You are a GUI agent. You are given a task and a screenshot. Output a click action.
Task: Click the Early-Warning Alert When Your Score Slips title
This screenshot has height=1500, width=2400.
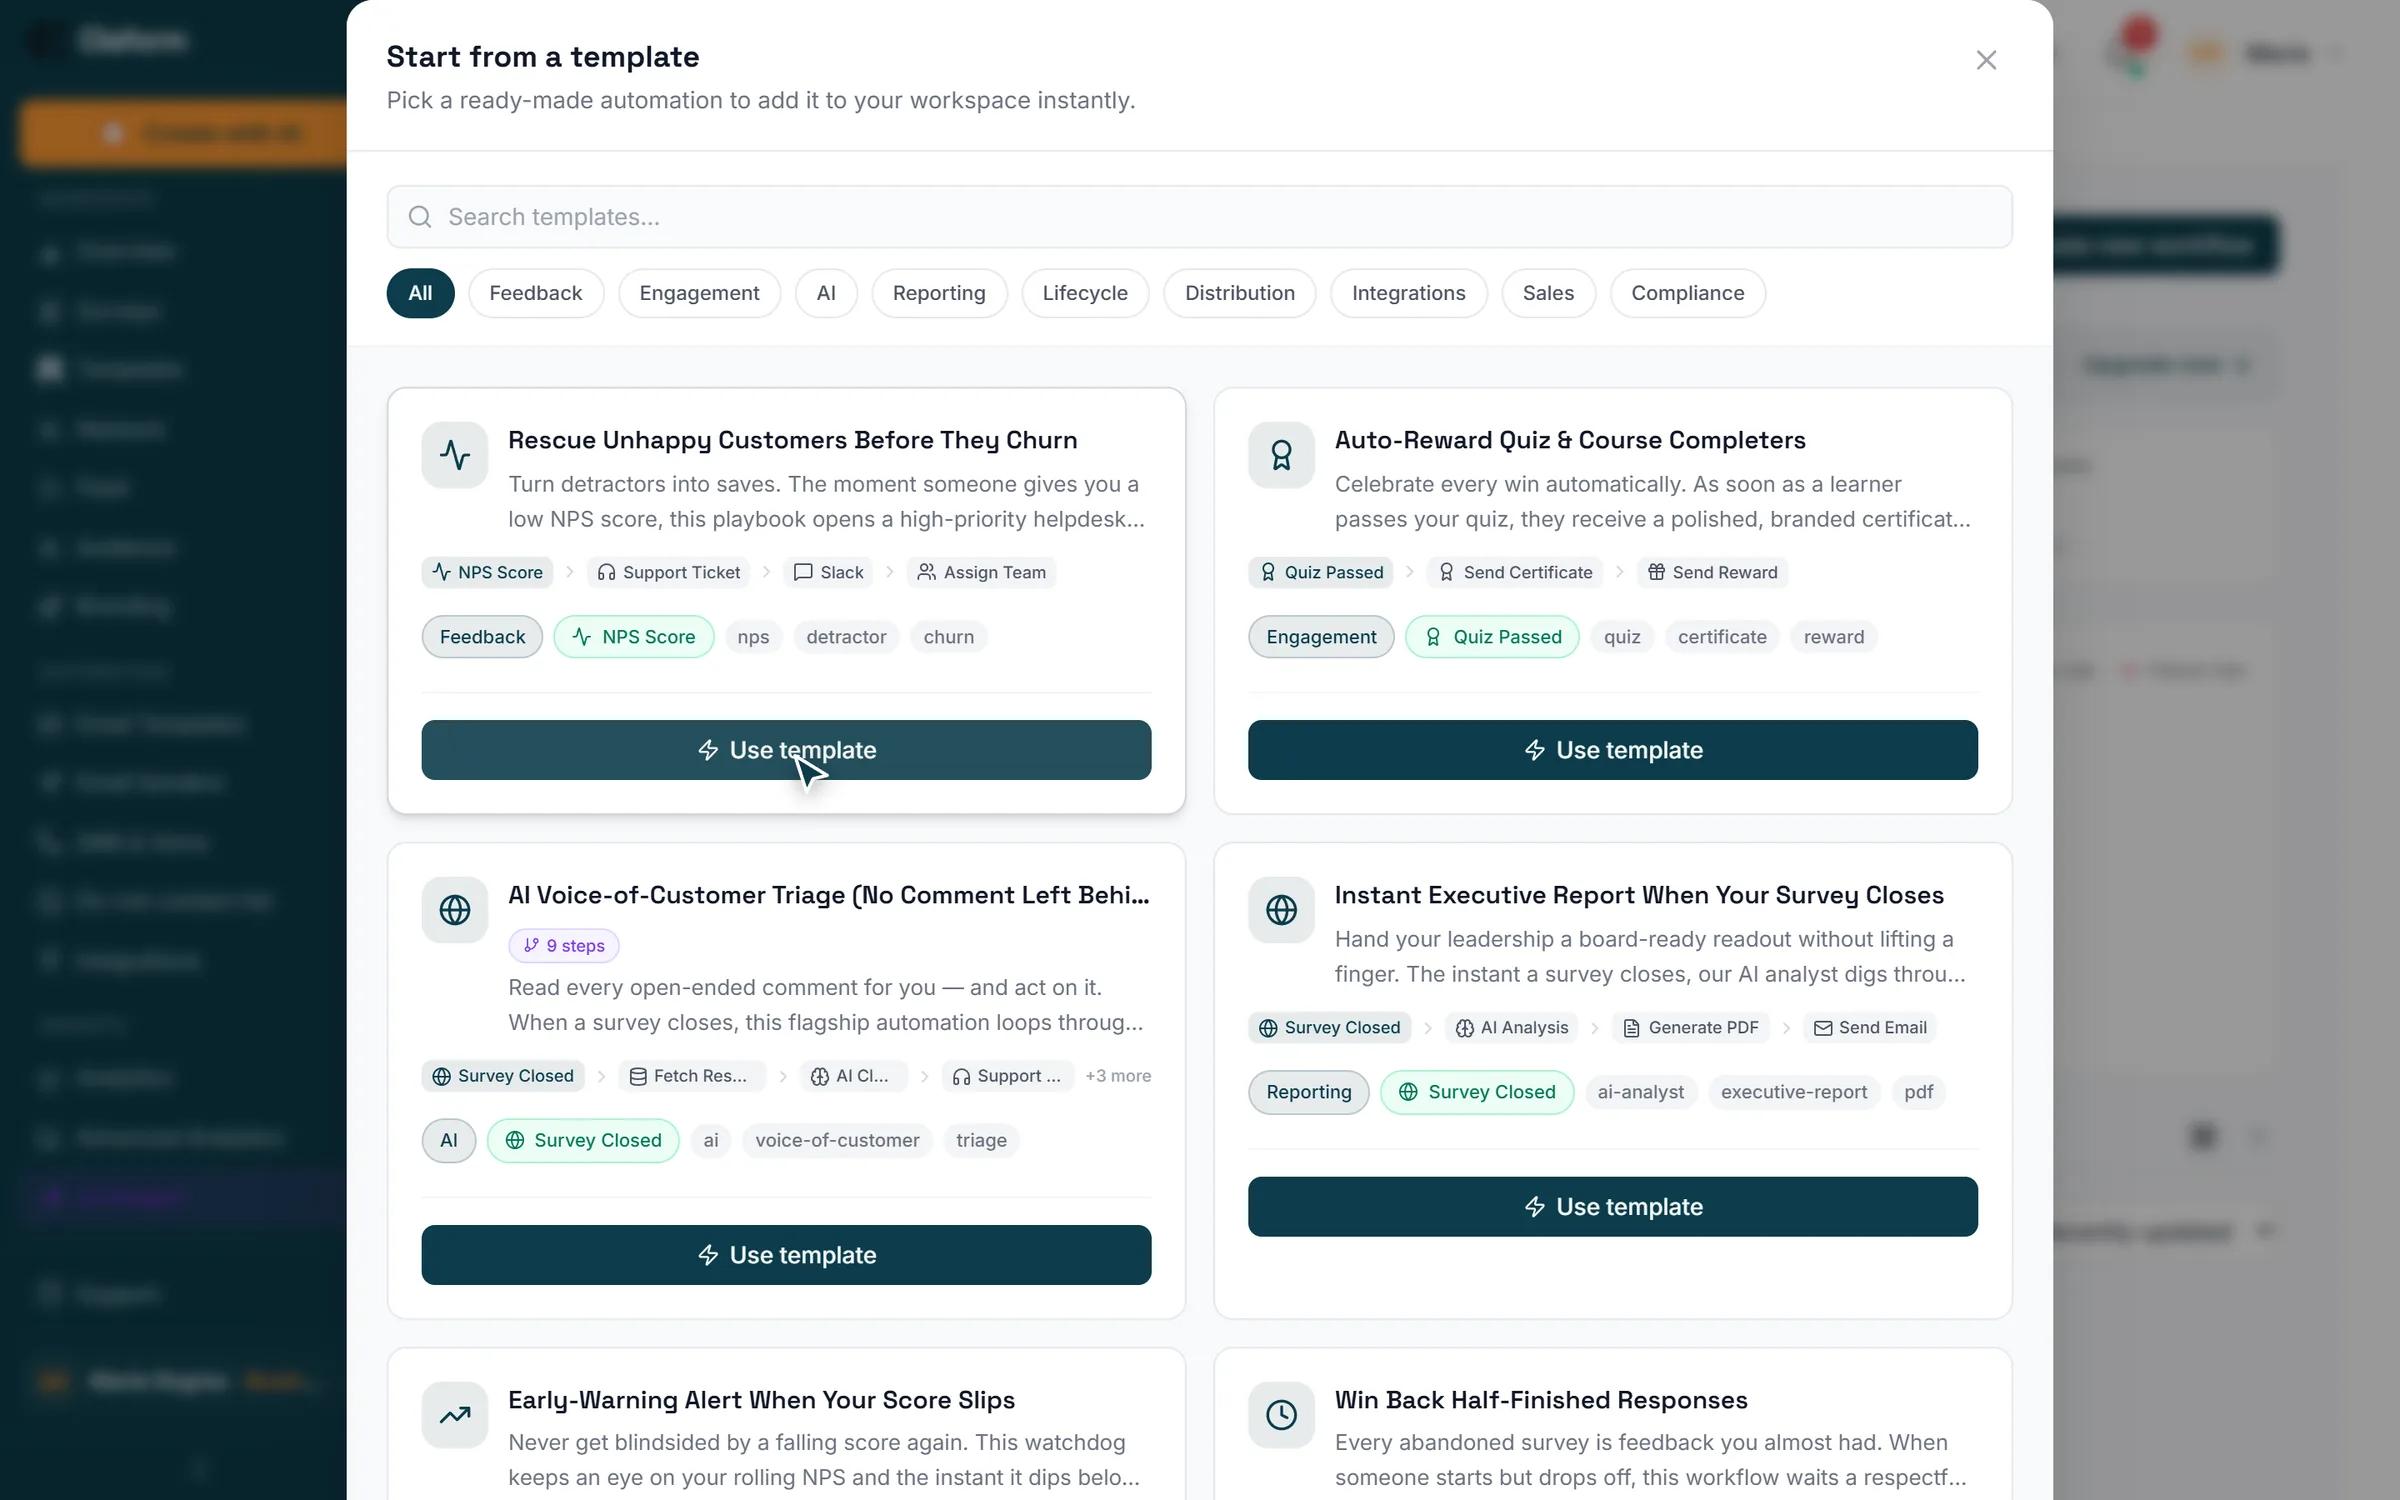(761, 1400)
